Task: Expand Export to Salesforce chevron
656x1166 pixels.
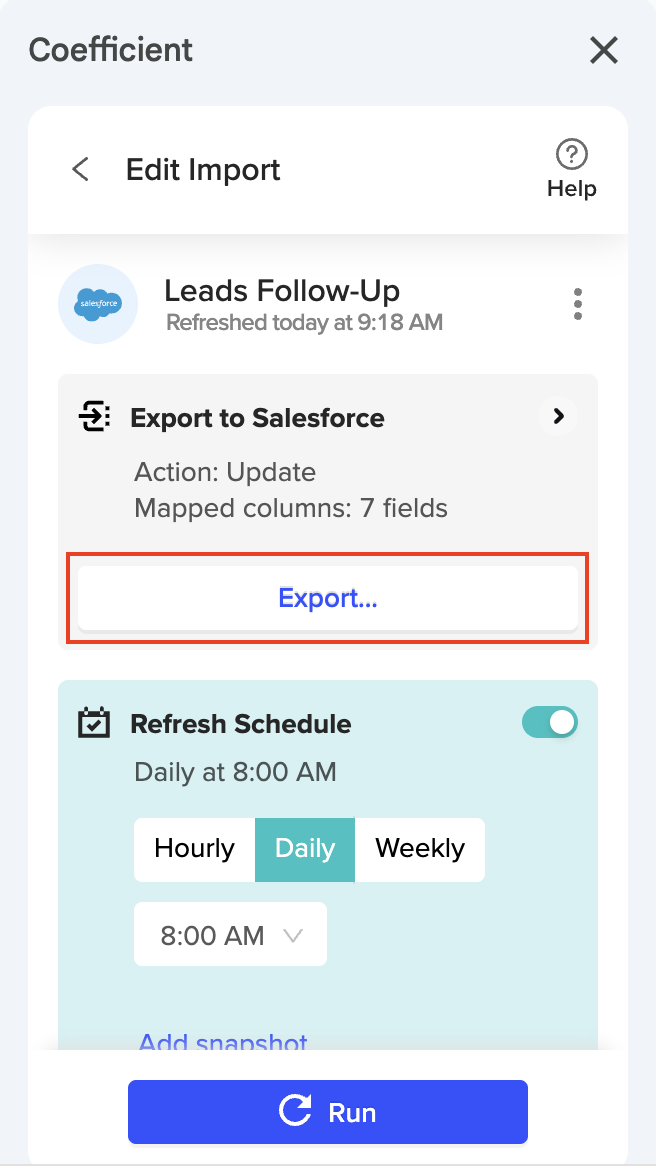Action: coord(559,416)
